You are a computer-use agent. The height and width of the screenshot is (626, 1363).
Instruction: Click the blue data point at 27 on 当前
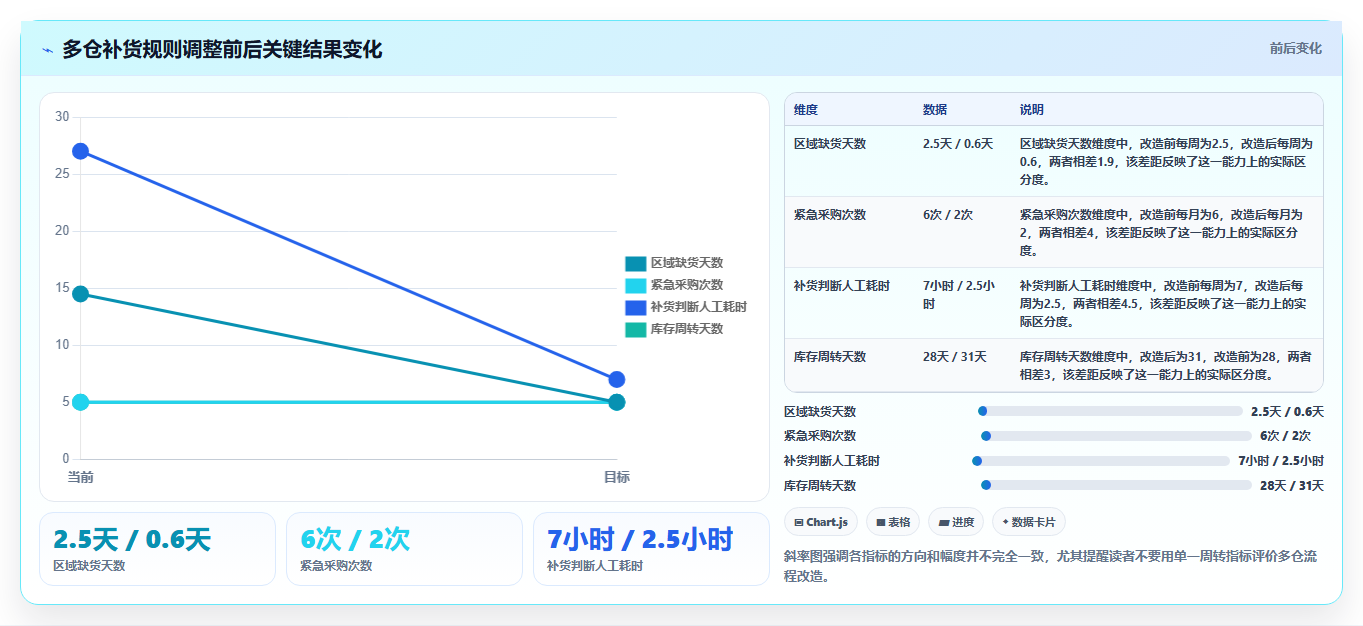click(80, 151)
